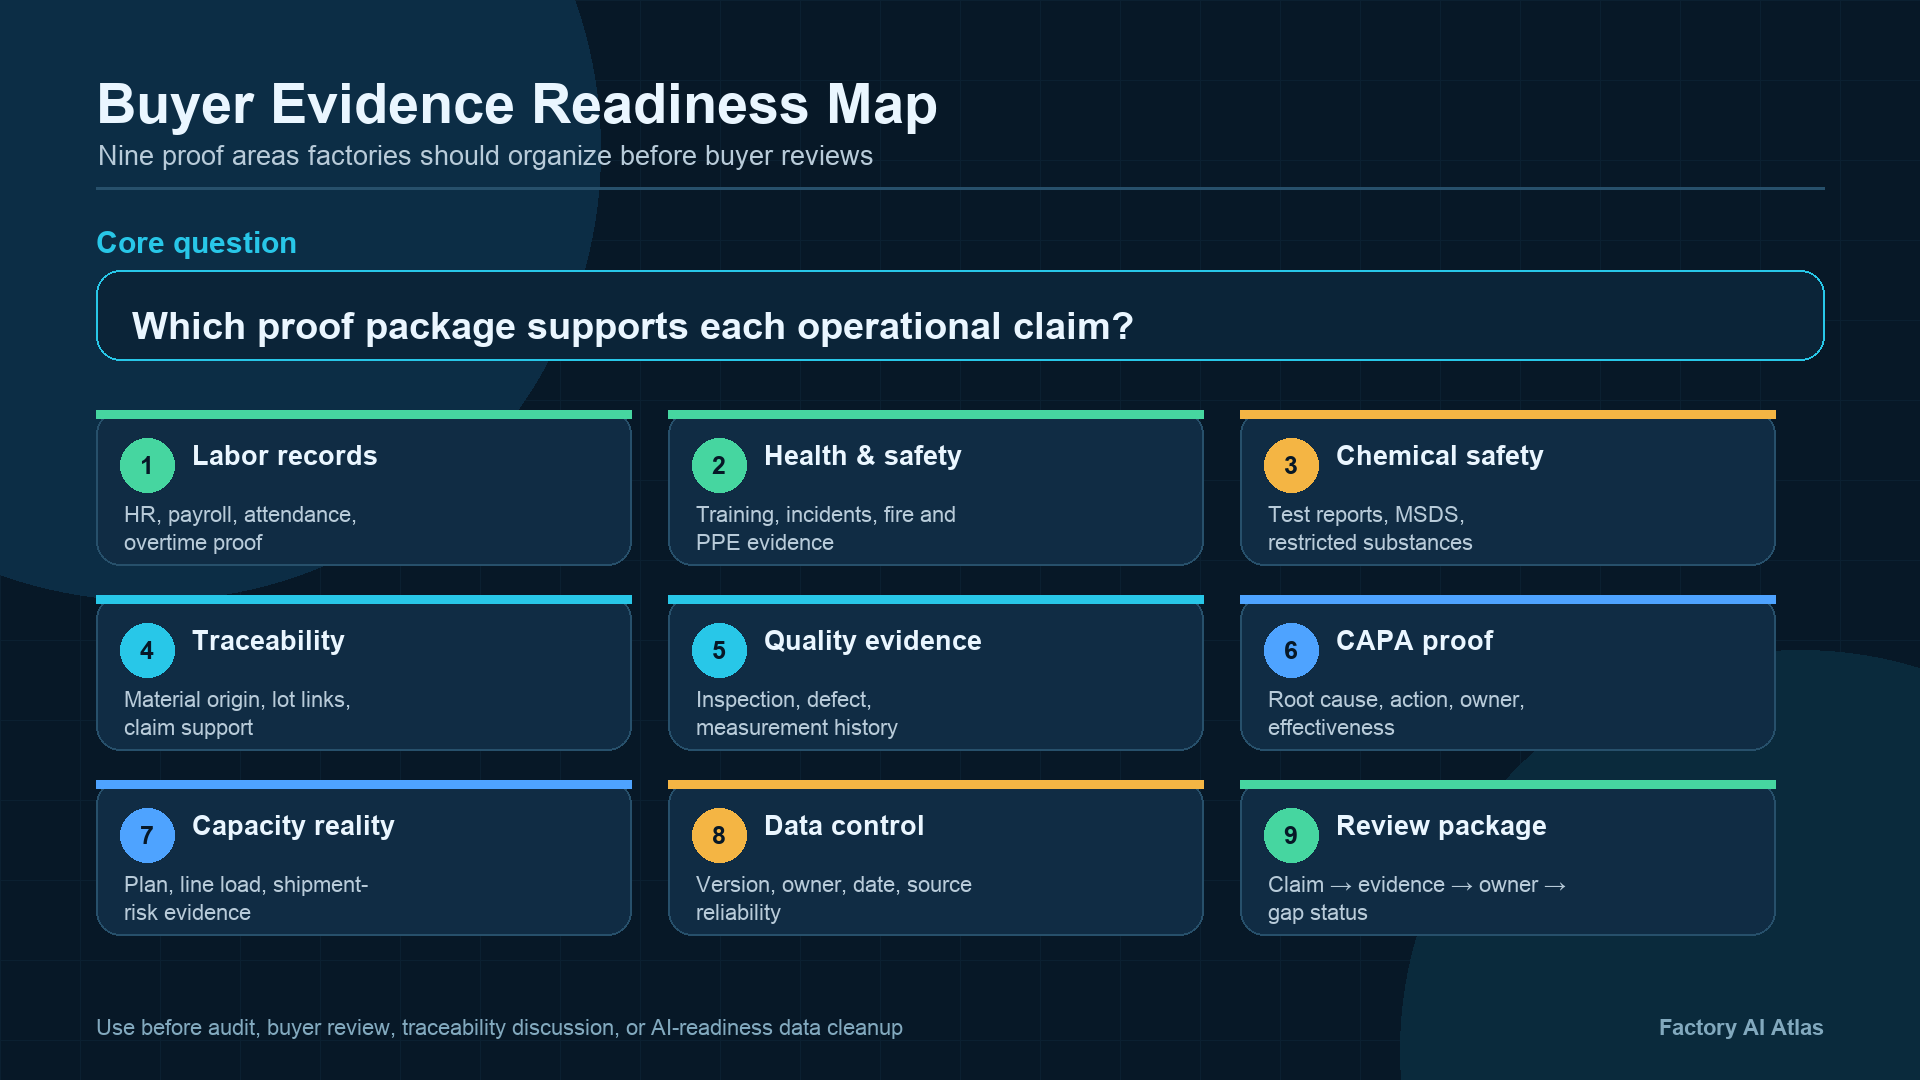The height and width of the screenshot is (1080, 1920).
Task: Click the green number 2 badge
Action: coord(719,465)
